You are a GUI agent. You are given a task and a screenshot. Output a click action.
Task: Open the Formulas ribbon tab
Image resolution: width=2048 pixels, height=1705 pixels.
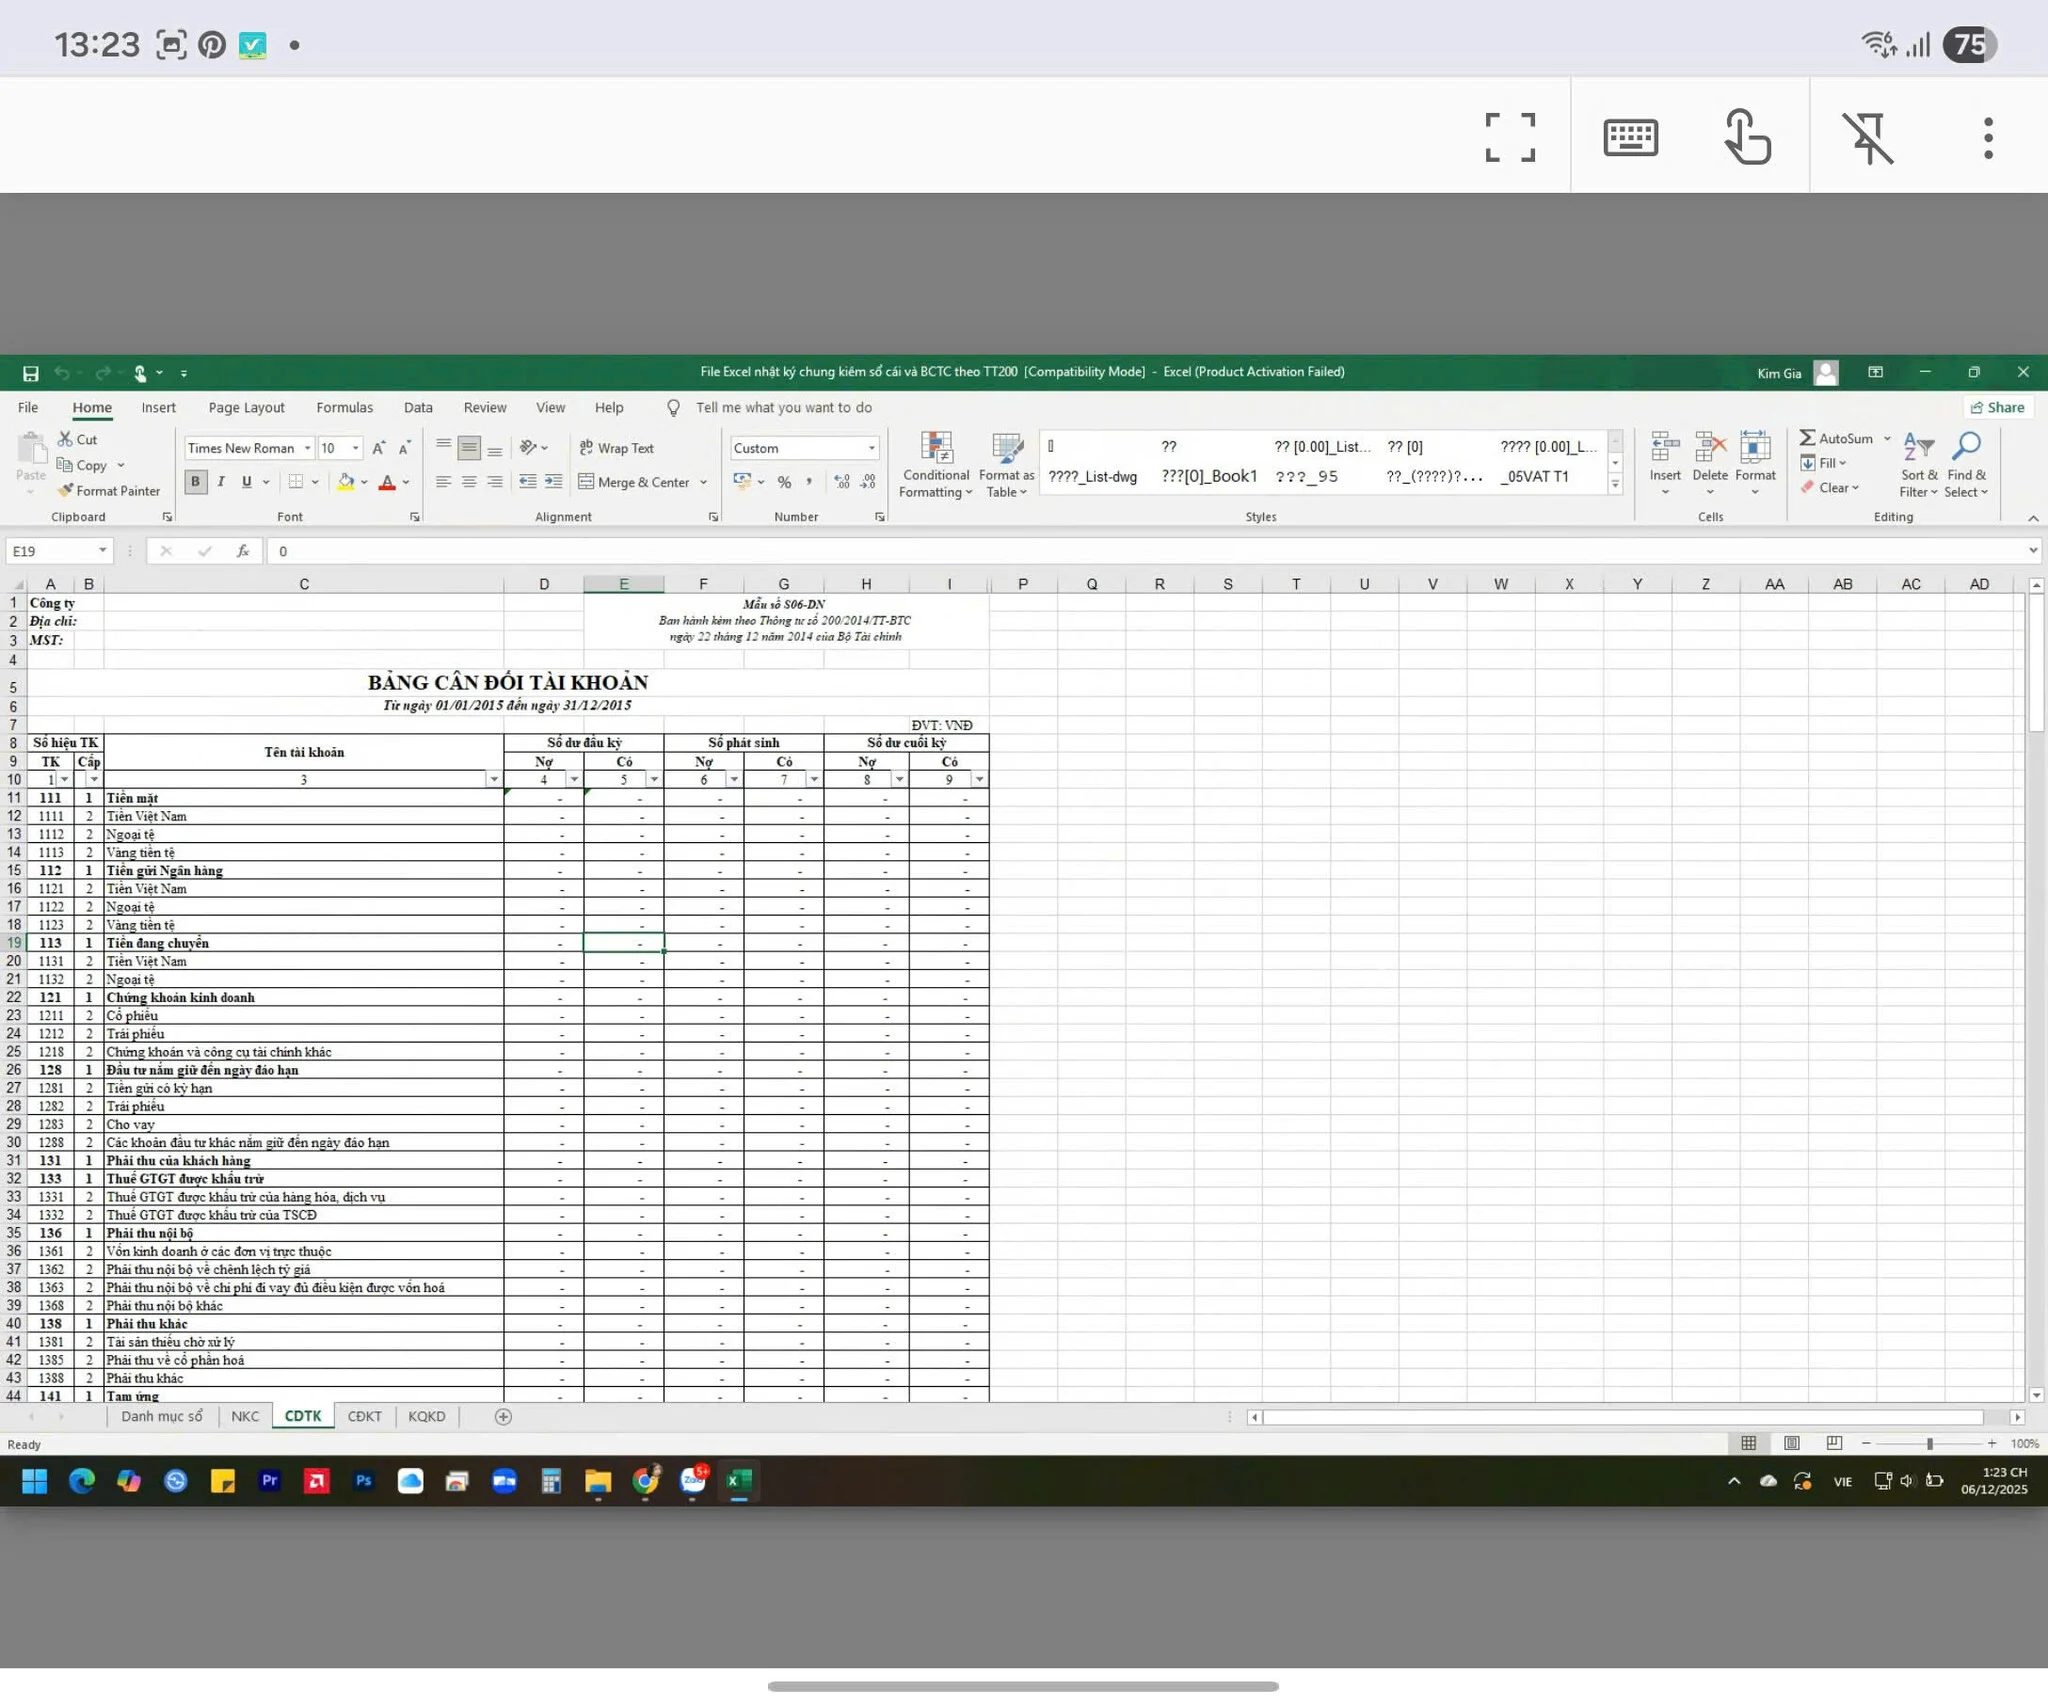(344, 408)
